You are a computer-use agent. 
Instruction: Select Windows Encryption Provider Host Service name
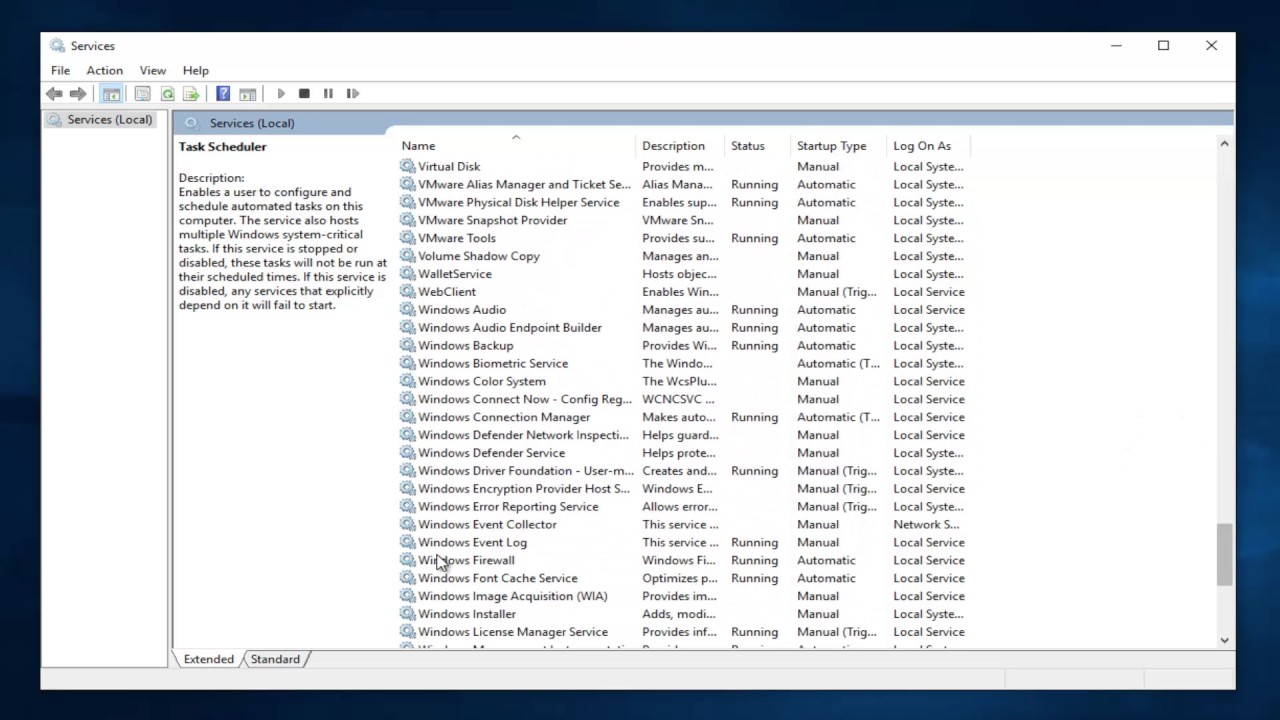(523, 489)
